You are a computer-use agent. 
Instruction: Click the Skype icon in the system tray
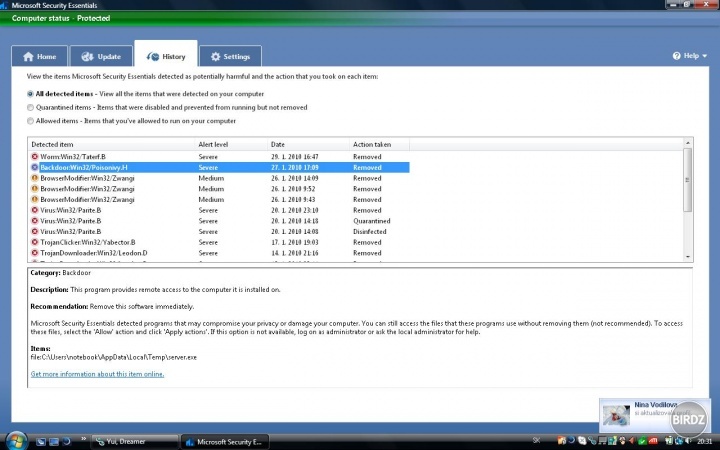click(582, 441)
